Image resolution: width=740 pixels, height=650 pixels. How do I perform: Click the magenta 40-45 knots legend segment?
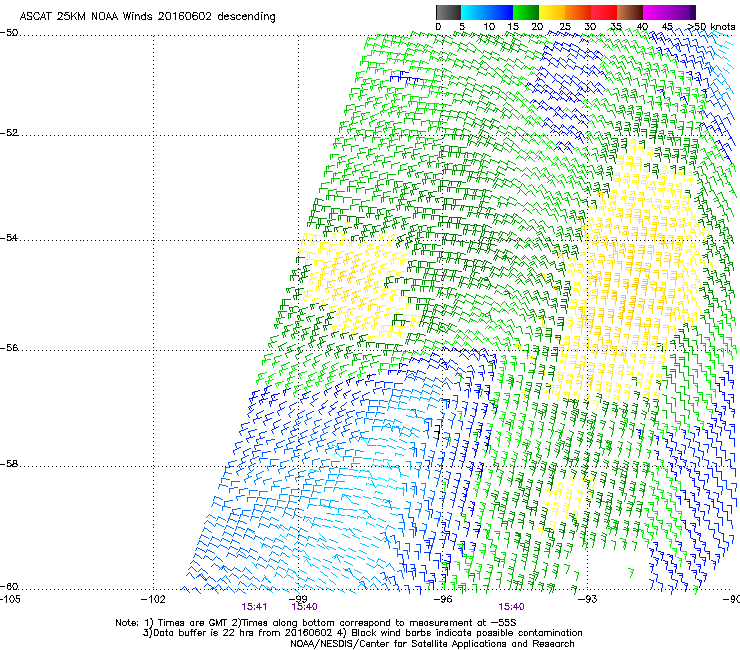(656, 12)
